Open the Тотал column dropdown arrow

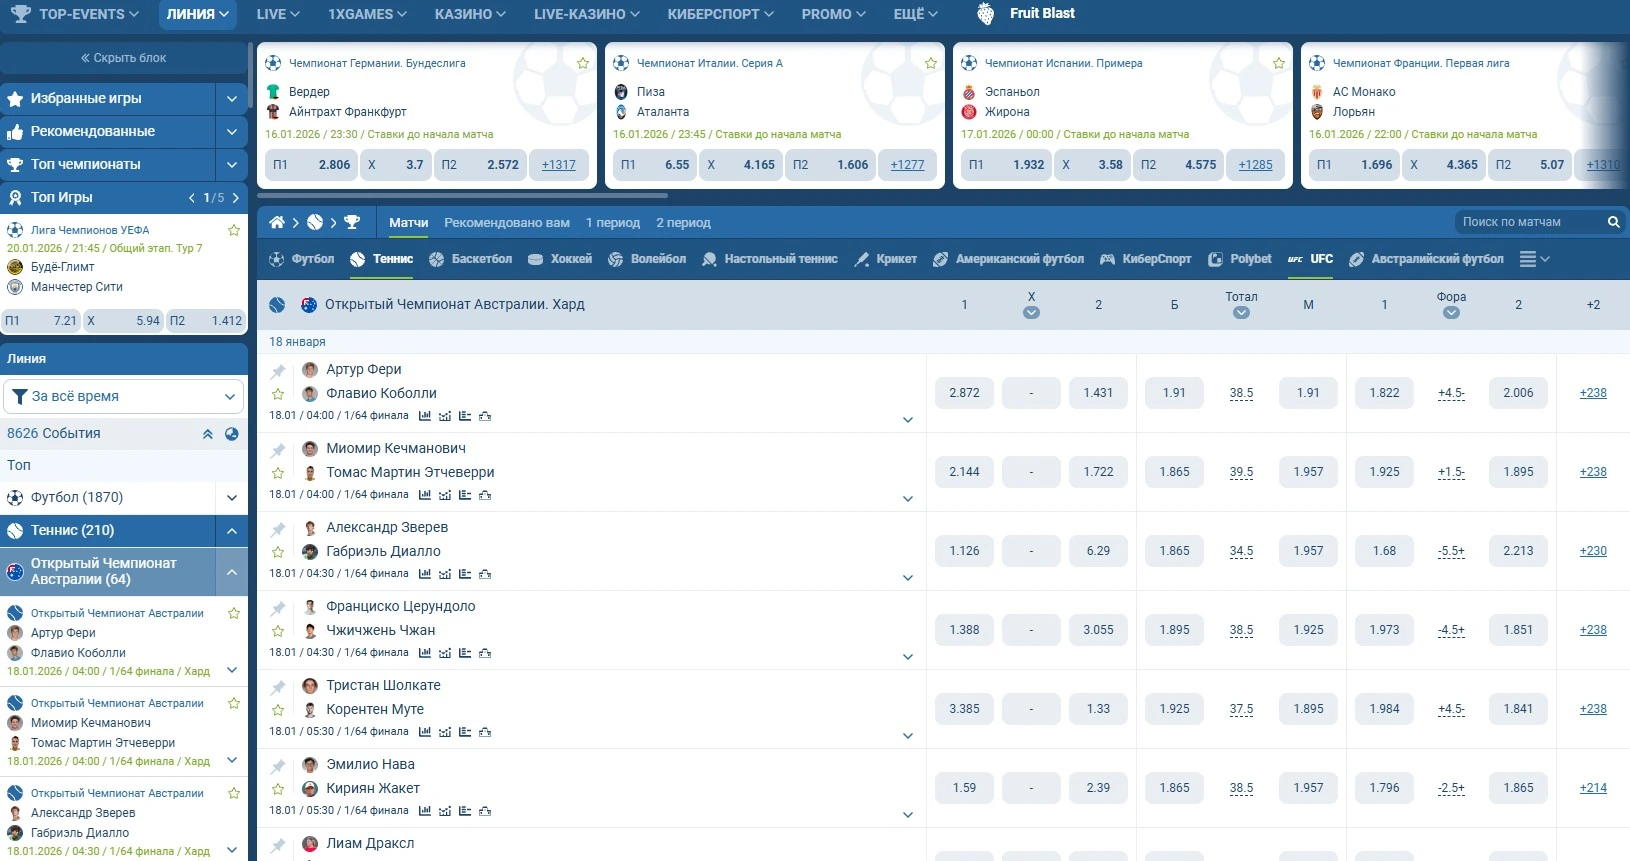[1241, 313]
